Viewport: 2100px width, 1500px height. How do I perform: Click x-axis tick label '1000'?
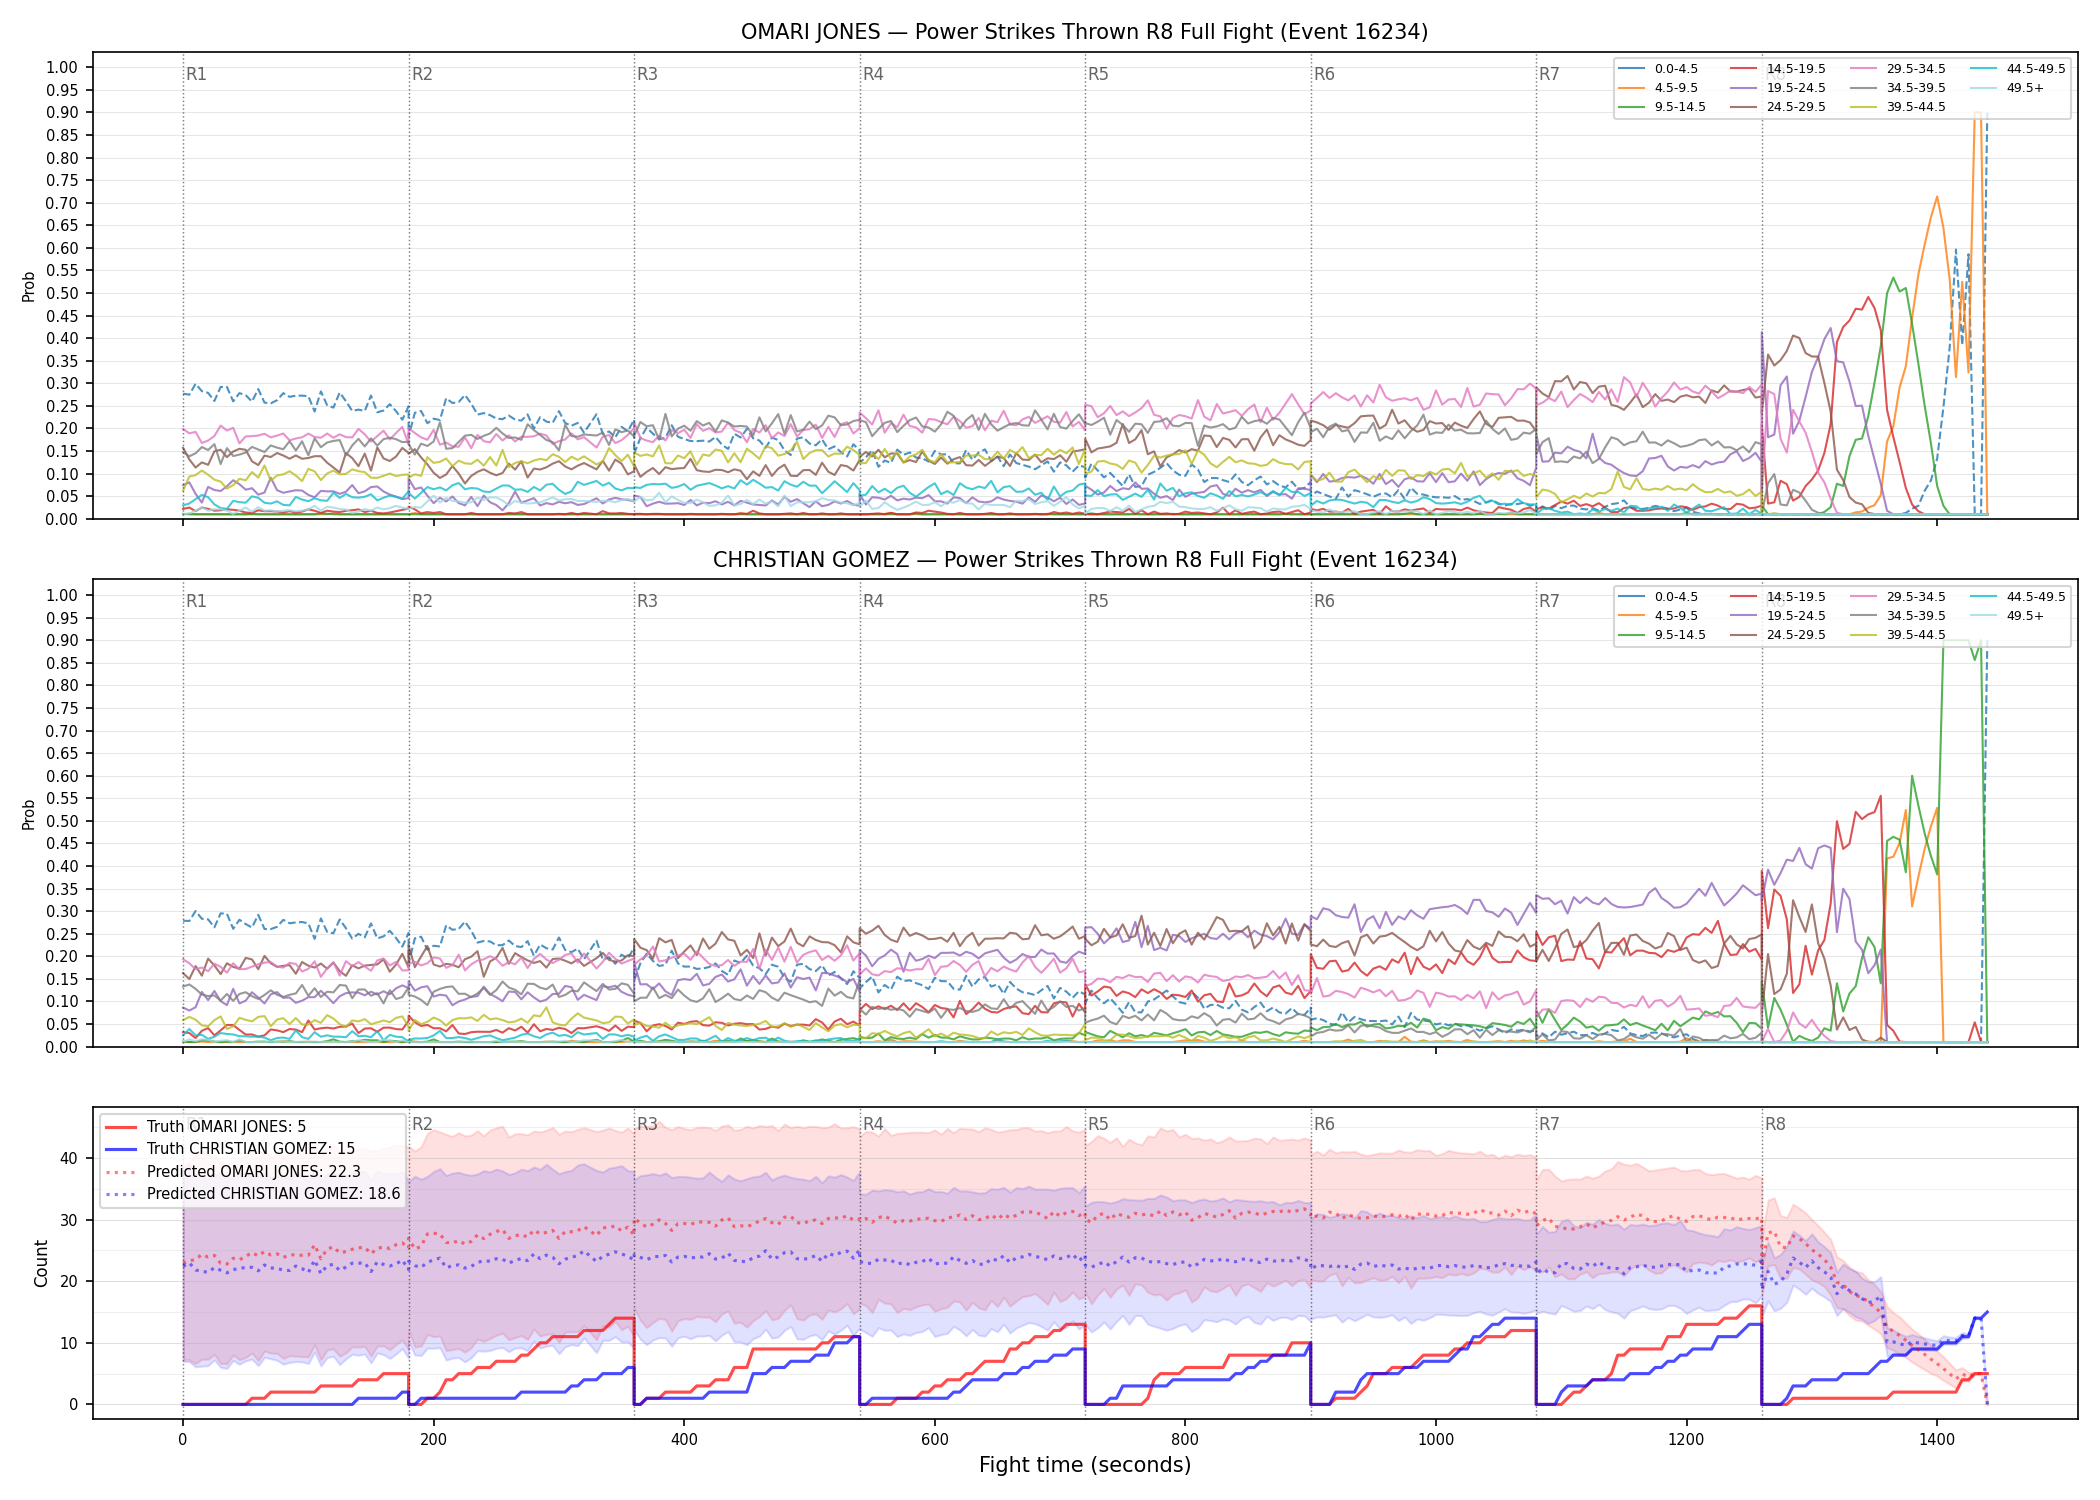tap(1436, 1440)
